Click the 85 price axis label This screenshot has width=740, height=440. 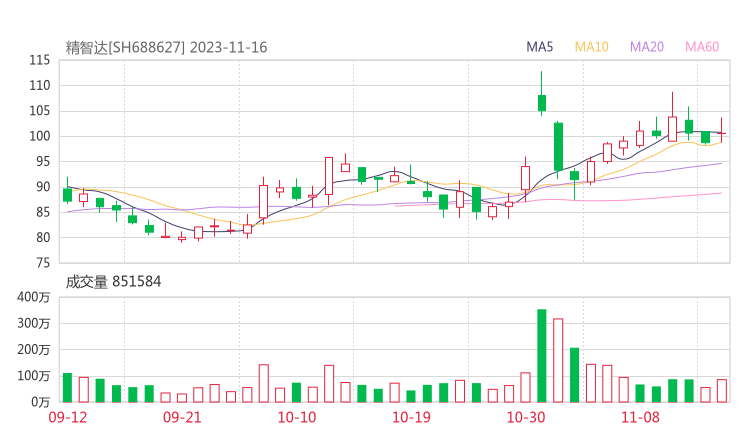coord(43,212)
